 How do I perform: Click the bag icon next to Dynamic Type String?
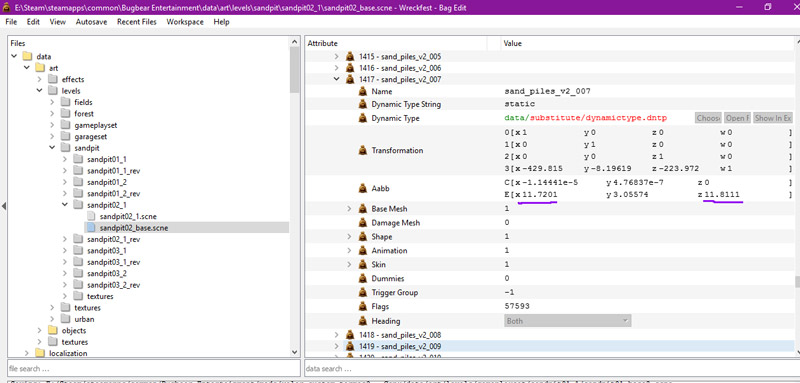coord(362,104)
